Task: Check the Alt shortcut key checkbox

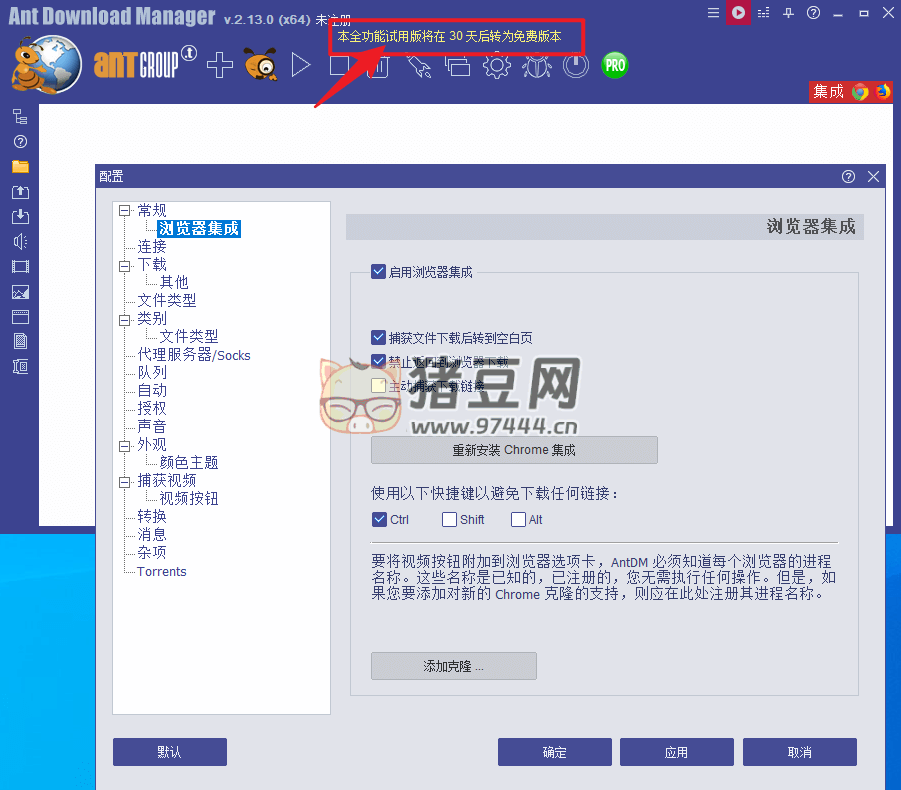Action: coord(518,519)
